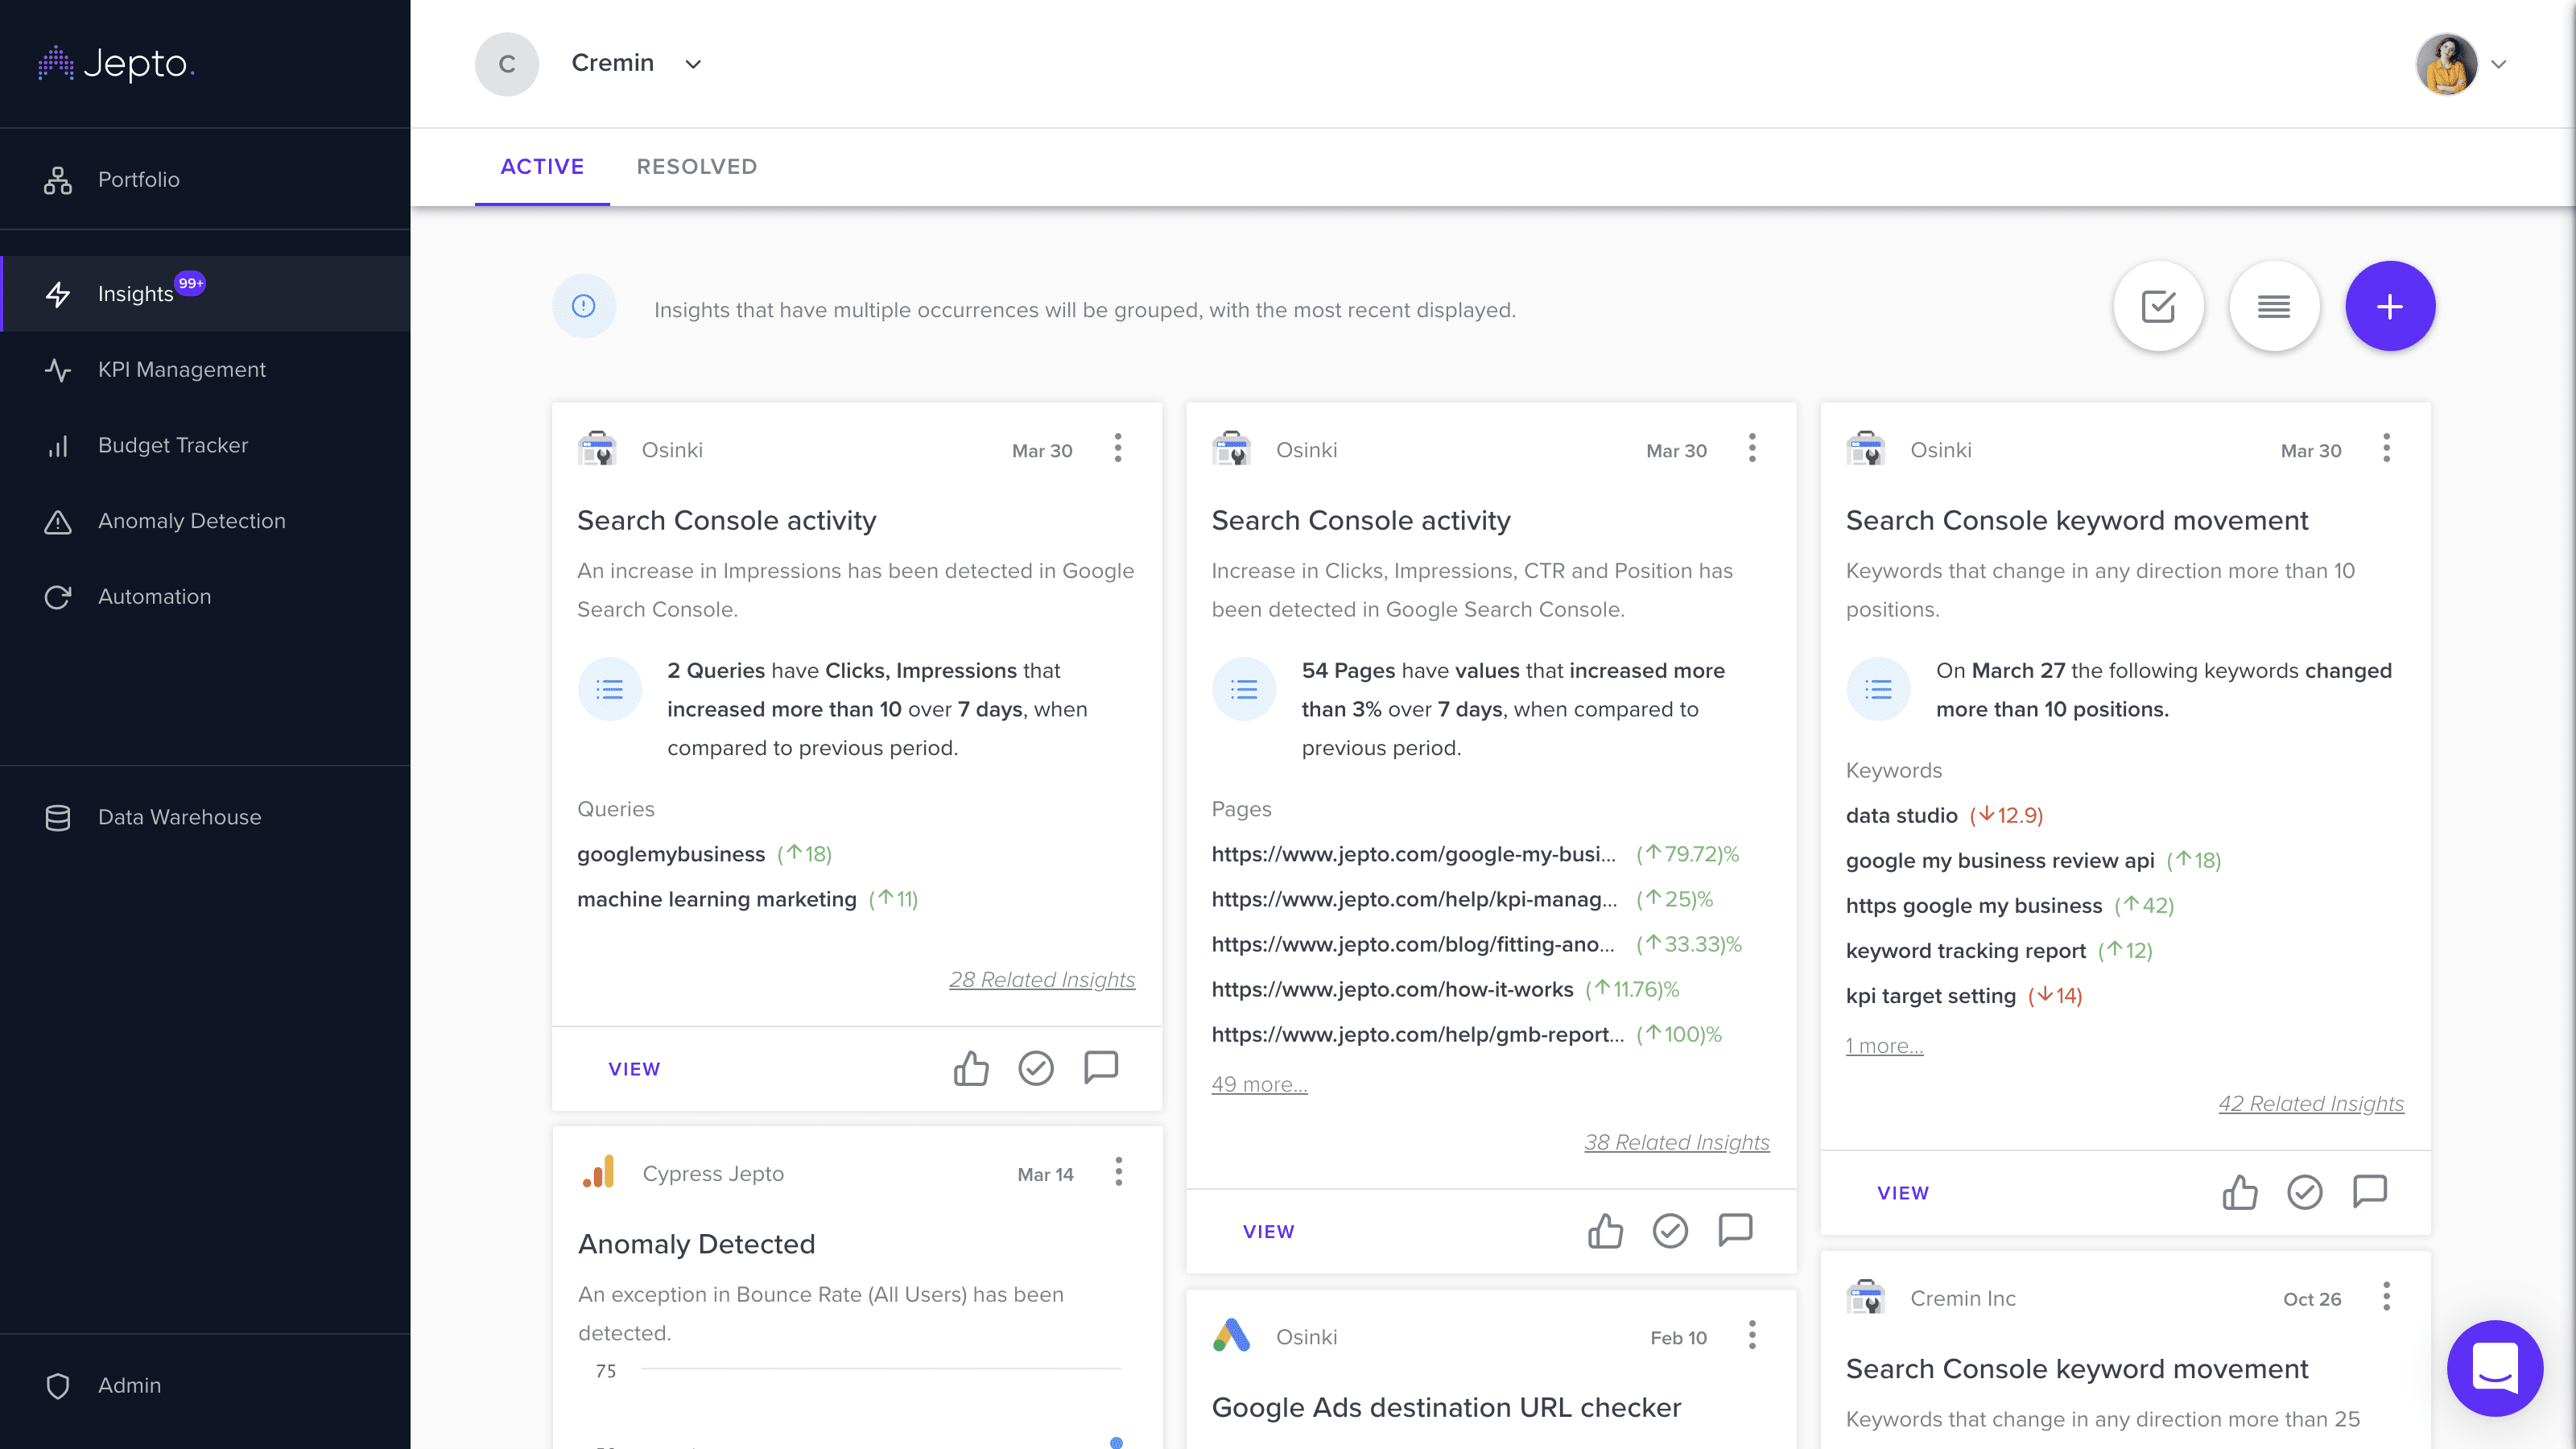
Task: Click the kpi target setting keyword
Action: pyautogui.click(x=1930, y=996)
